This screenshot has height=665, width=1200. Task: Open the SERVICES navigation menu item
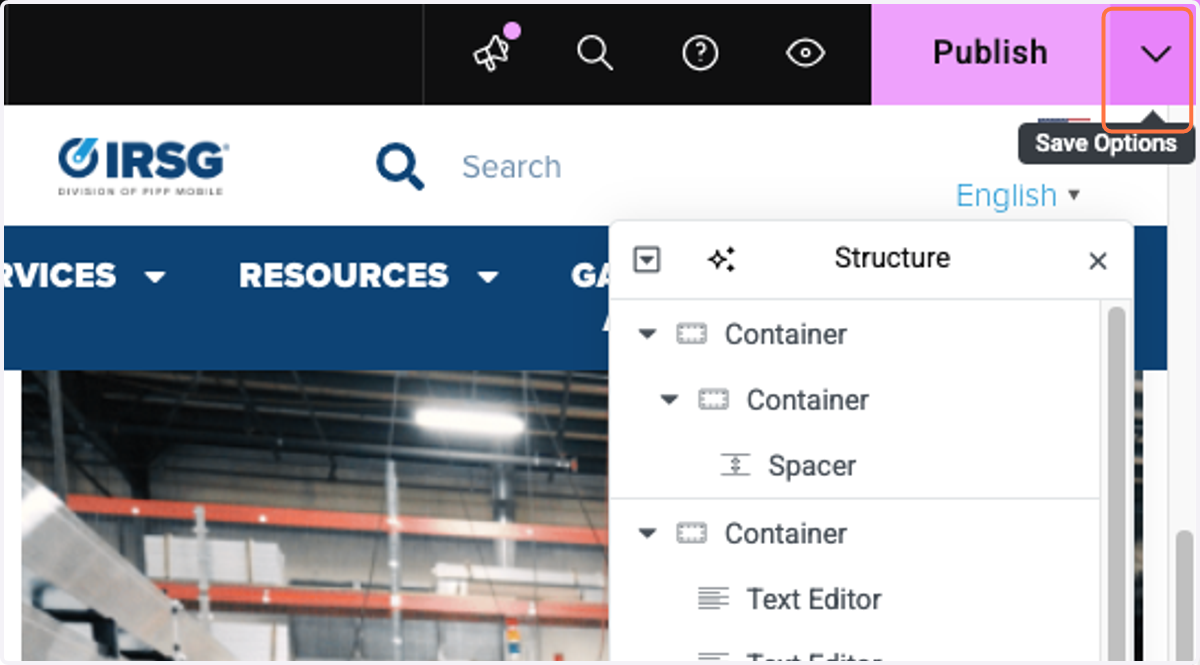point(85,276)
